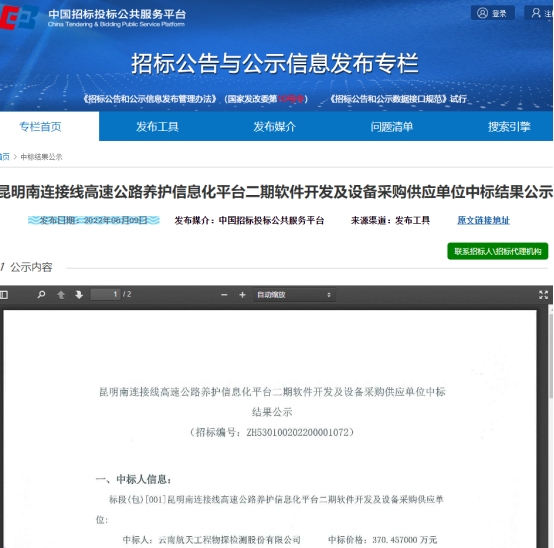Click the PDF page number field
The image size is (554, 548).
coord(105,294)
